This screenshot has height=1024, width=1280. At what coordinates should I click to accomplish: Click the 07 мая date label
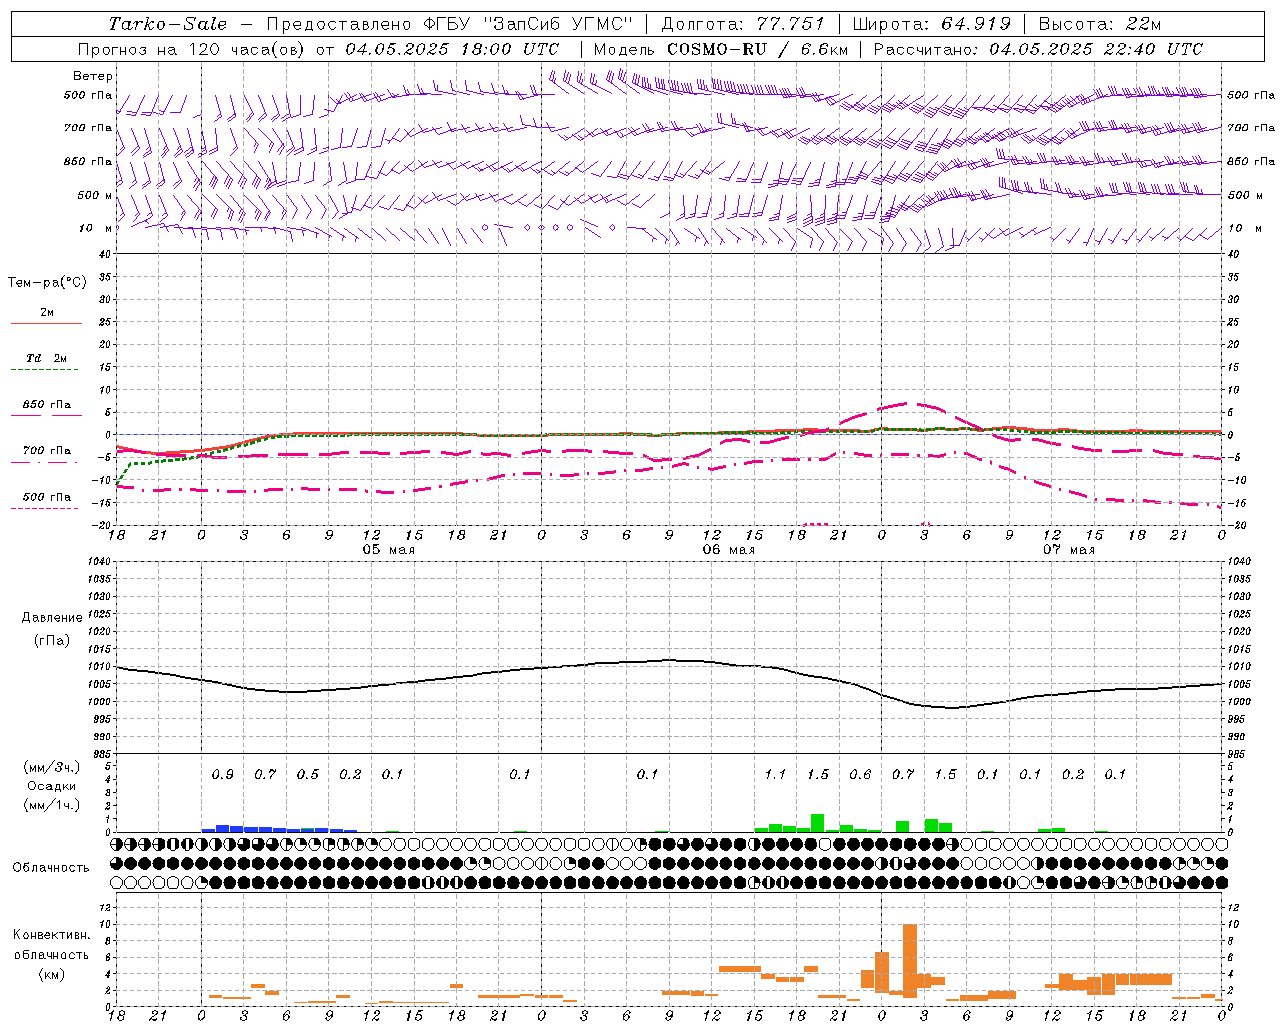click(1068, 550)
